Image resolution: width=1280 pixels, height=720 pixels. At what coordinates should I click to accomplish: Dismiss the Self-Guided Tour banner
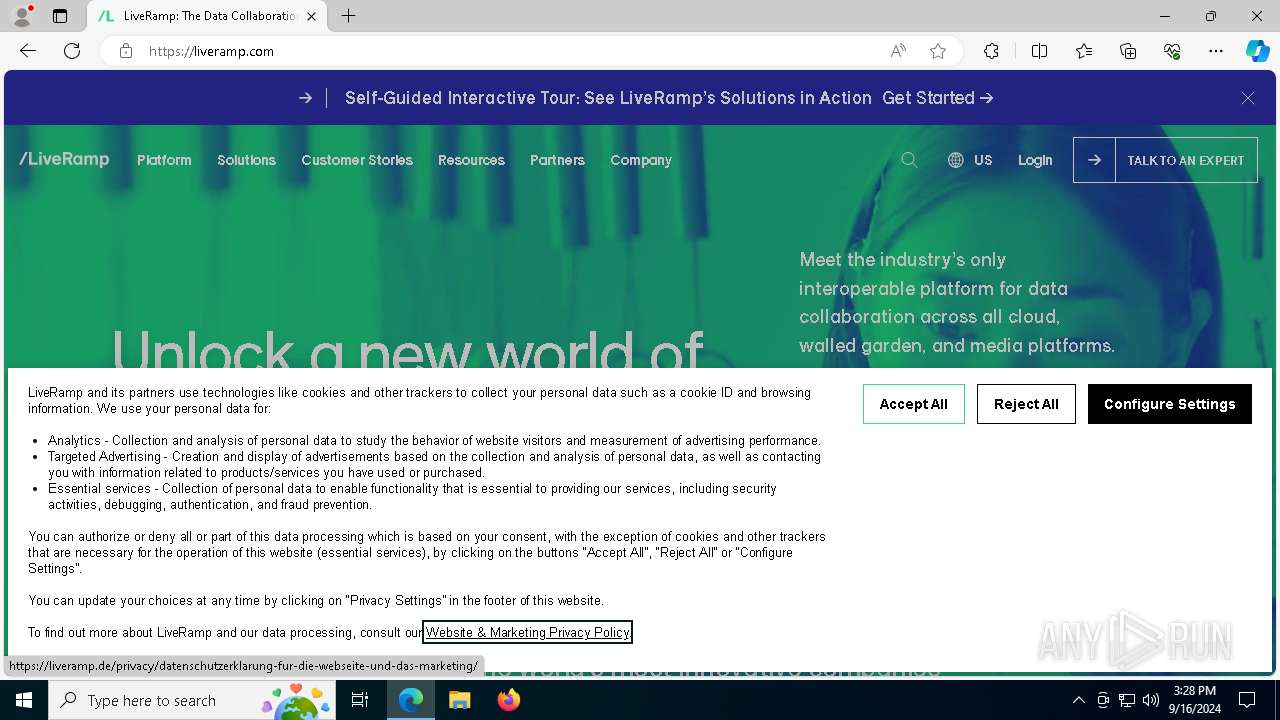pyautogui.click(x=1248, y=98)
